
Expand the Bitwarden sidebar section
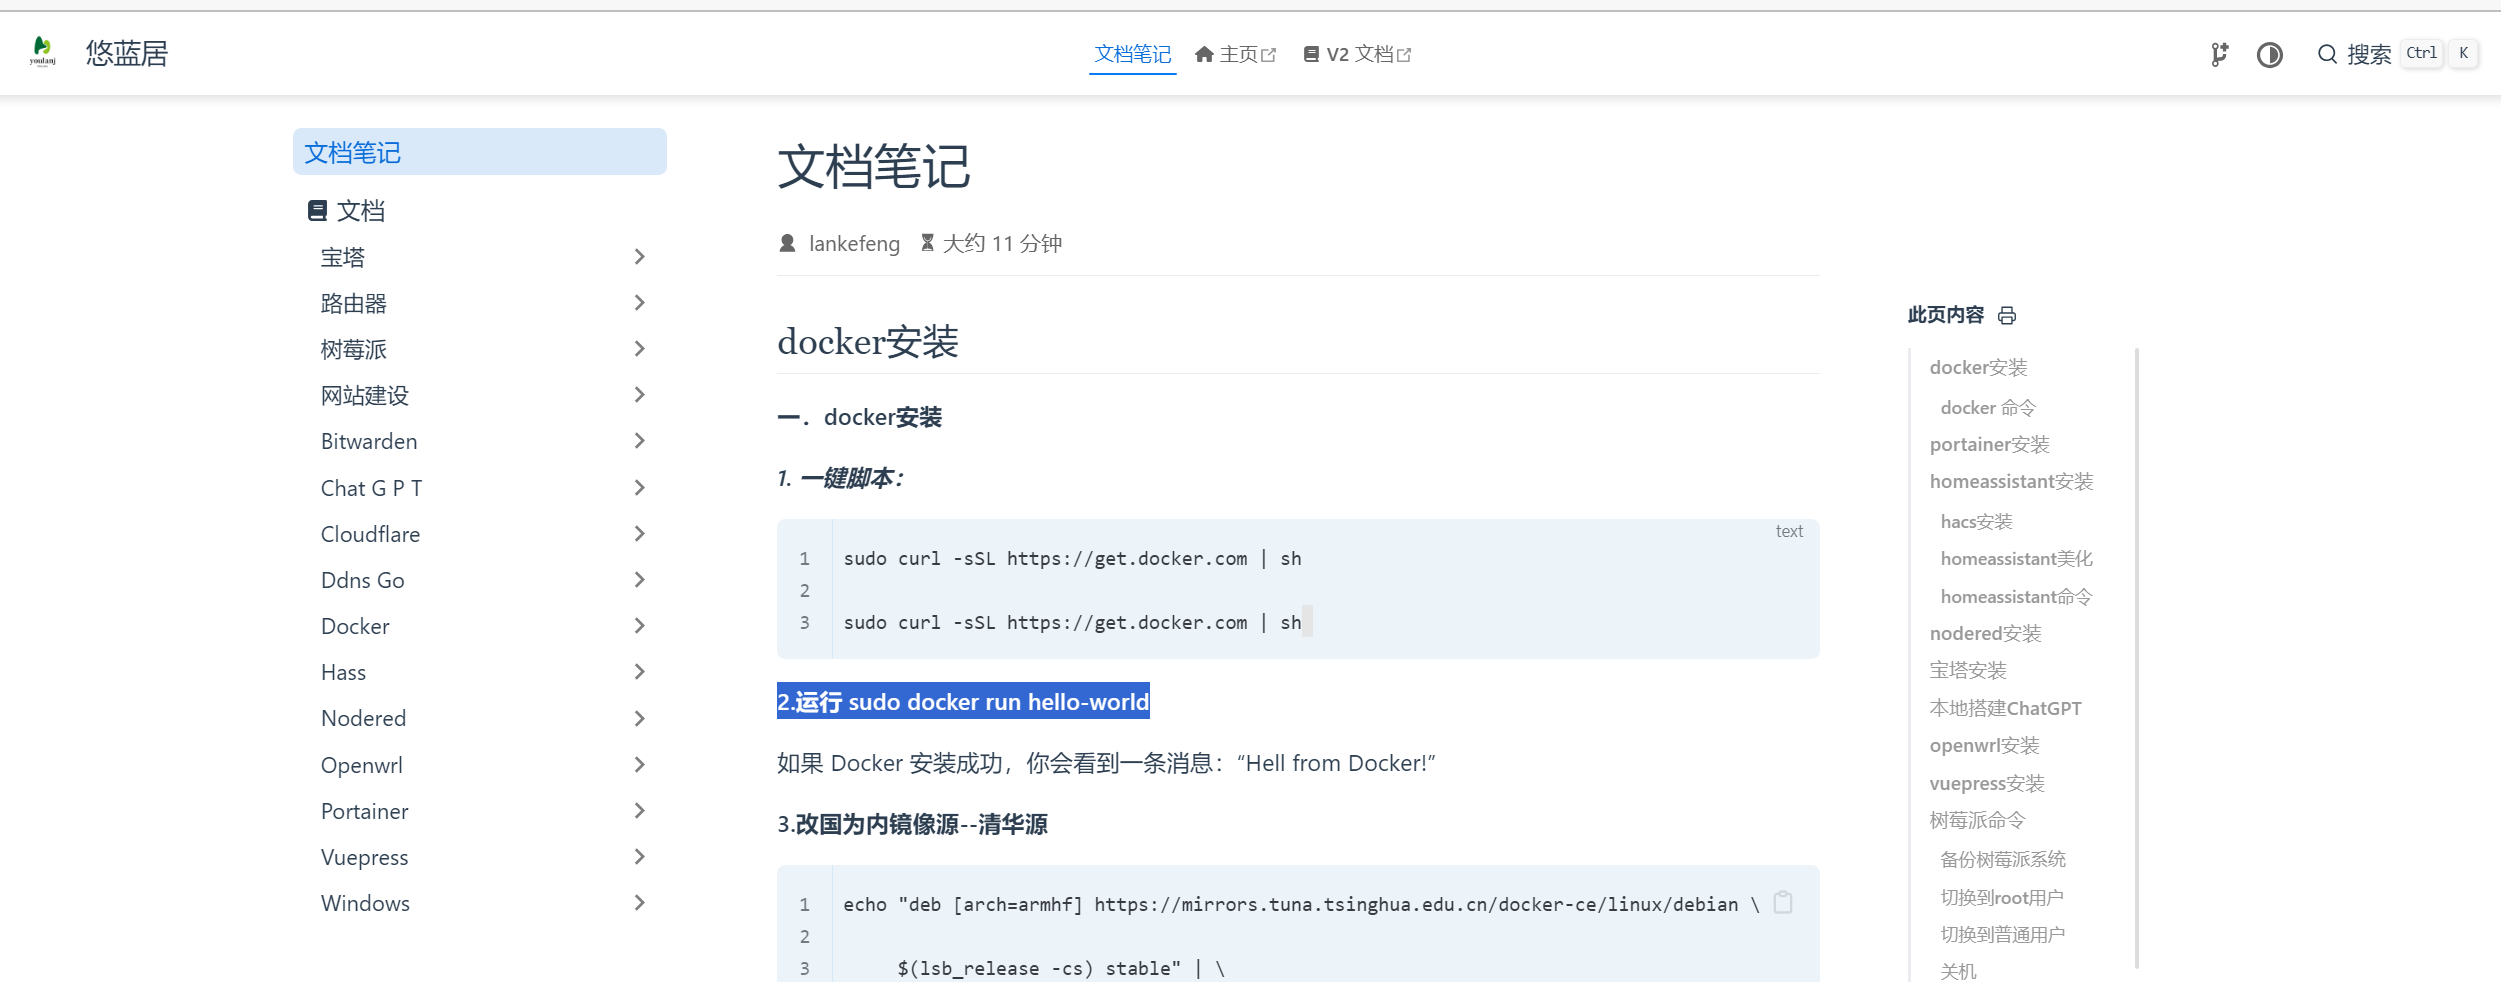tap(482, 441)
